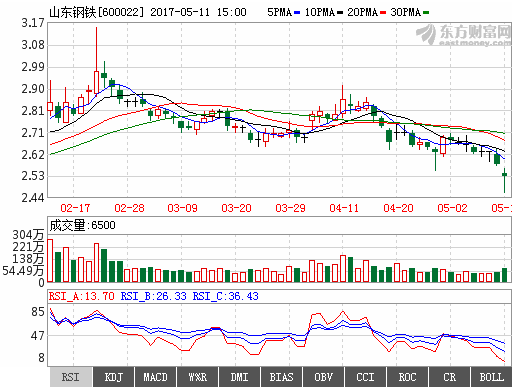Click the 3.17 price axis label
This screenshot has width=513, height=388.
(33, 23)
